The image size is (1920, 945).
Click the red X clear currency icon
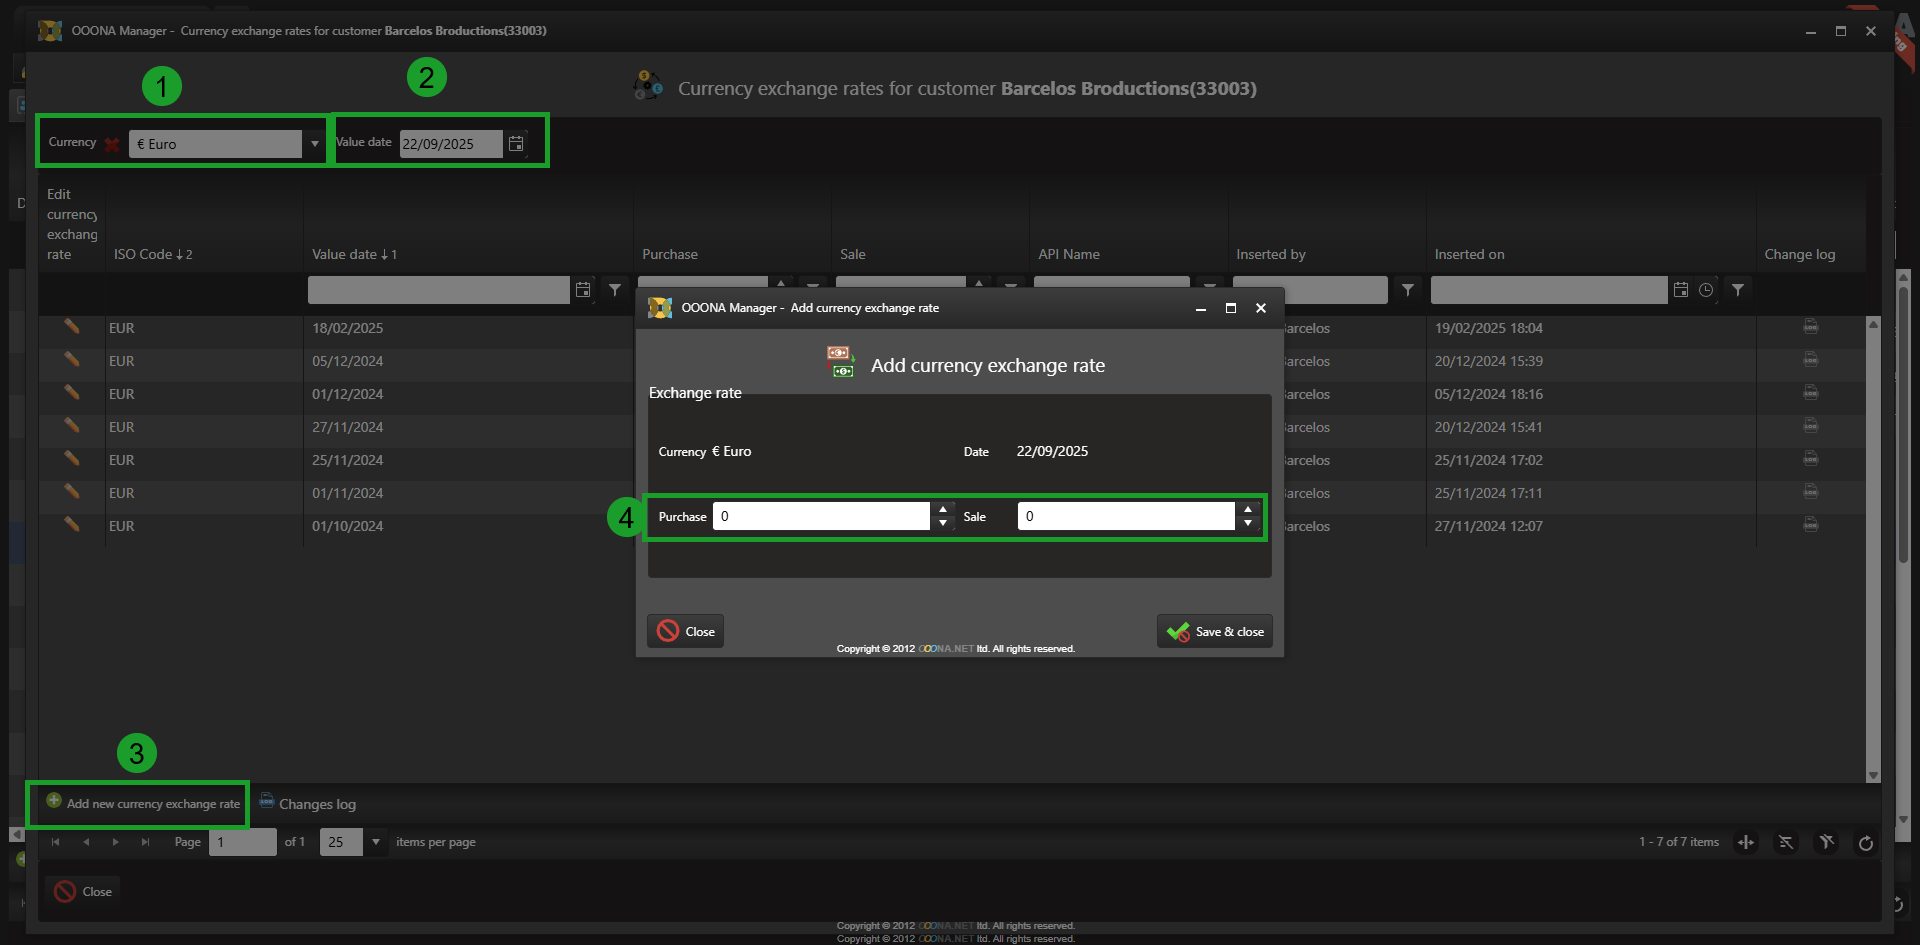coord(112,144)
